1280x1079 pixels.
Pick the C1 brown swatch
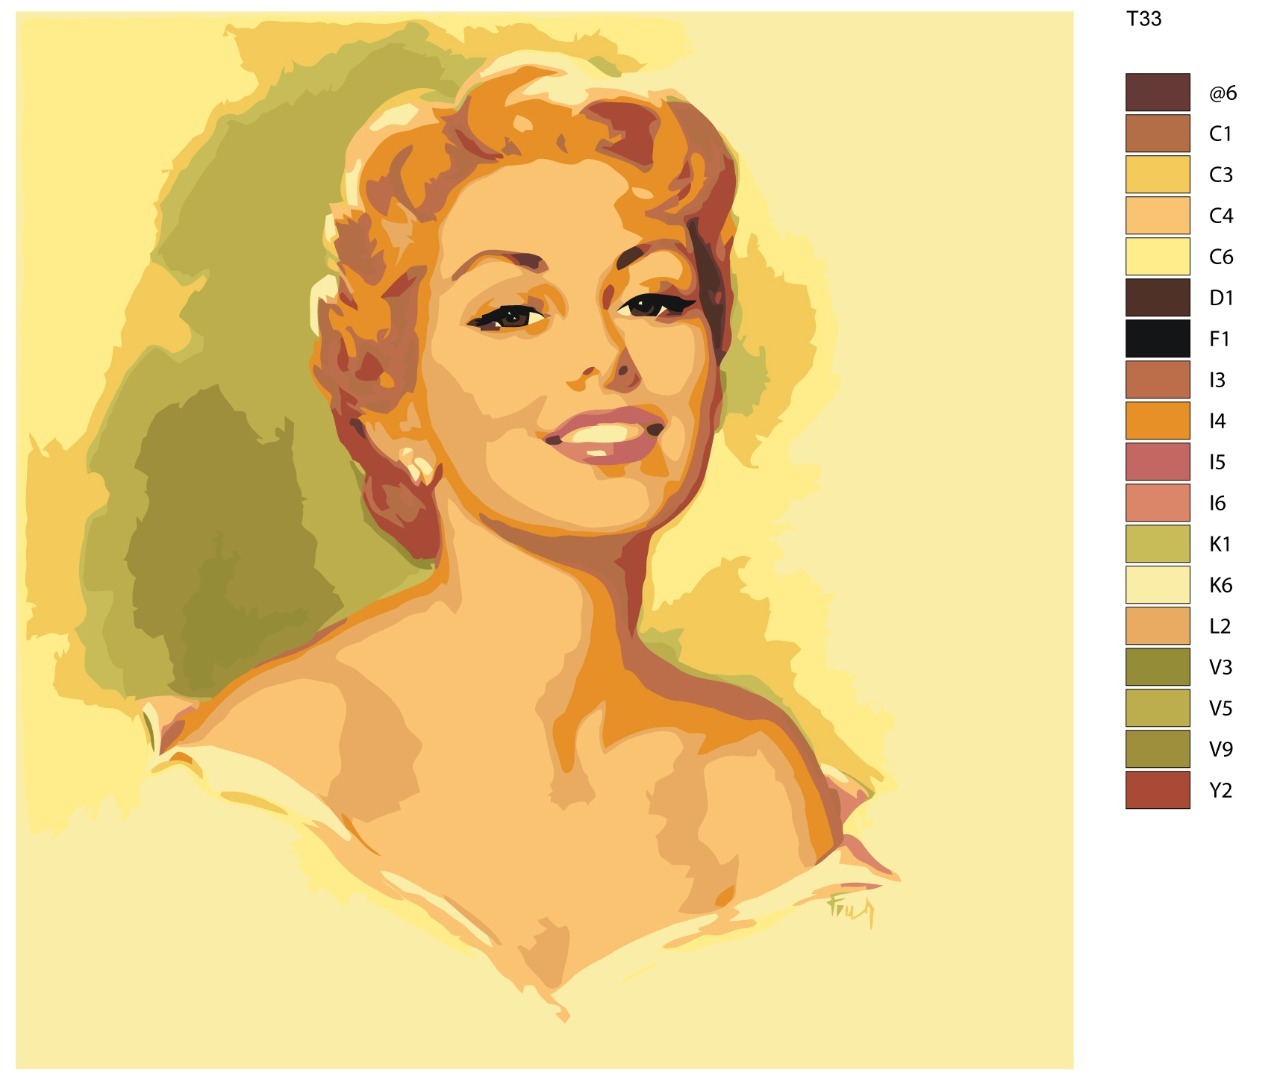tap(1157, 133)
